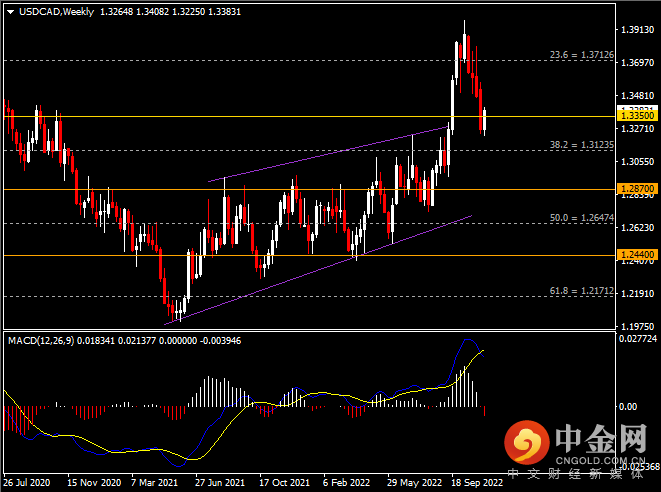
Task: Click the 15 Nov 2020 date label
Action: pos(94,482)
